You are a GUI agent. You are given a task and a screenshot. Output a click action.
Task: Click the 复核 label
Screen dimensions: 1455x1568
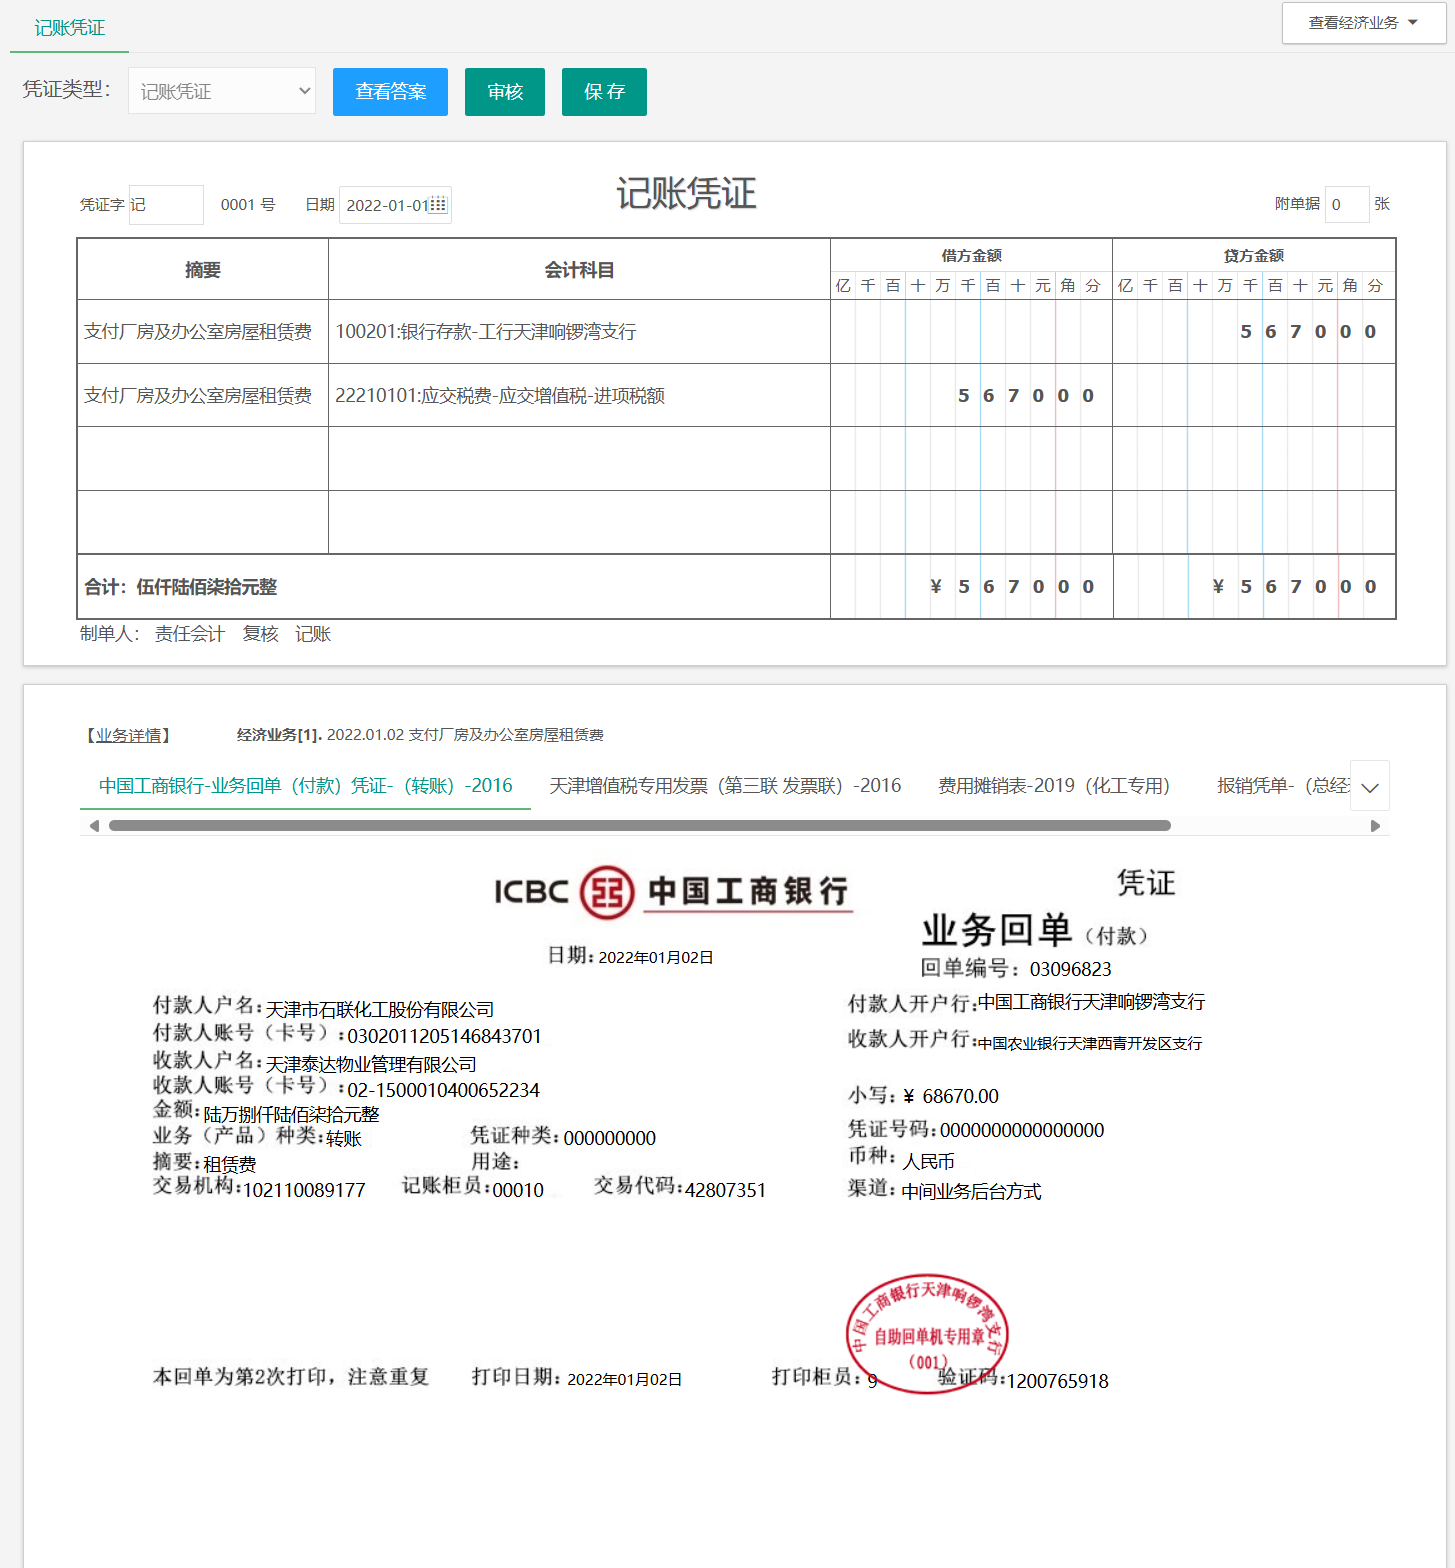click(260, 634)
